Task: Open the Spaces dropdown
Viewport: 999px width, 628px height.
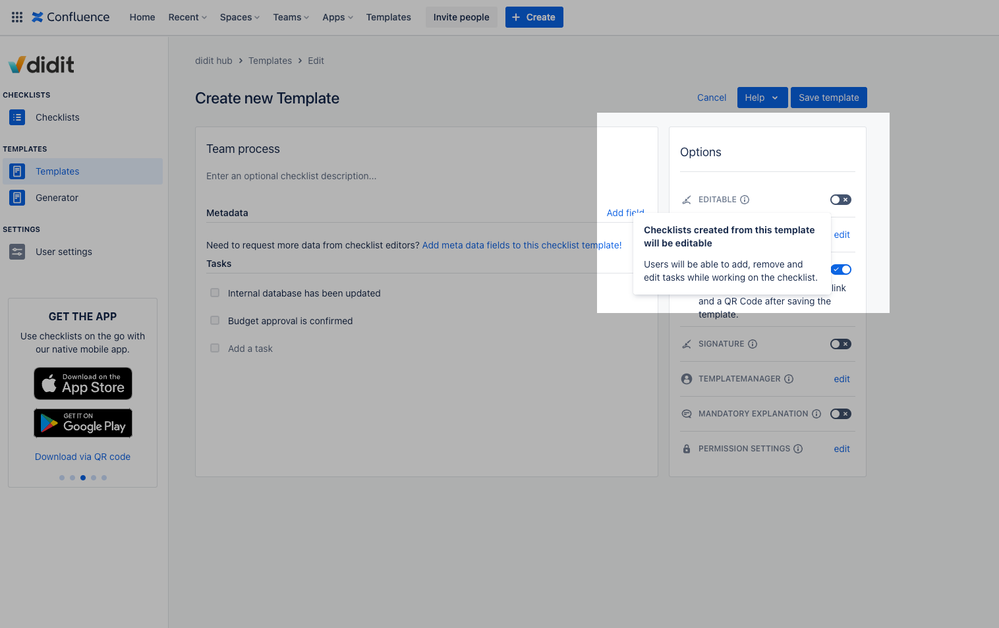Action: point(239,17)
